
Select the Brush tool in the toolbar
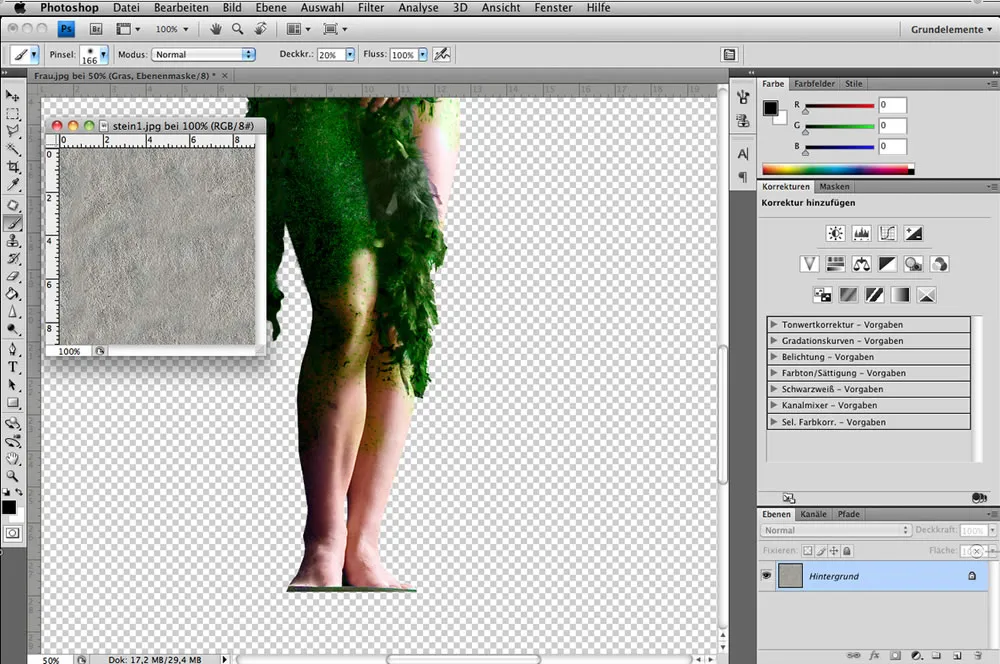coord(12,221)
